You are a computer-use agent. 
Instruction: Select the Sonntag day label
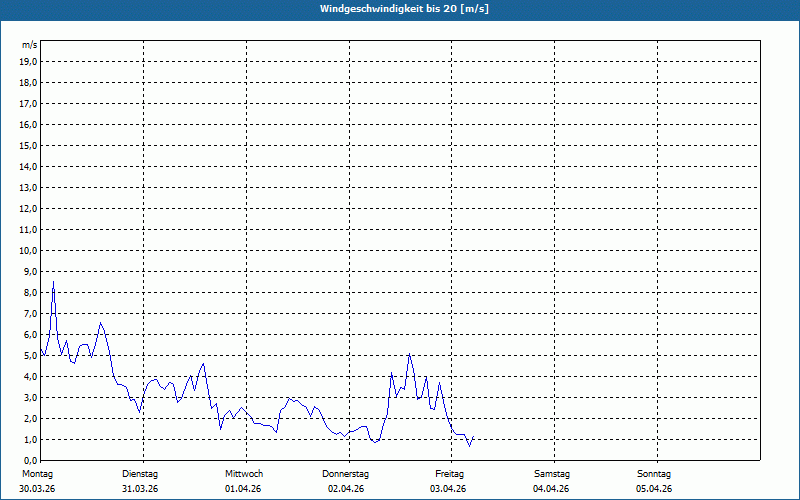point(654,473)
